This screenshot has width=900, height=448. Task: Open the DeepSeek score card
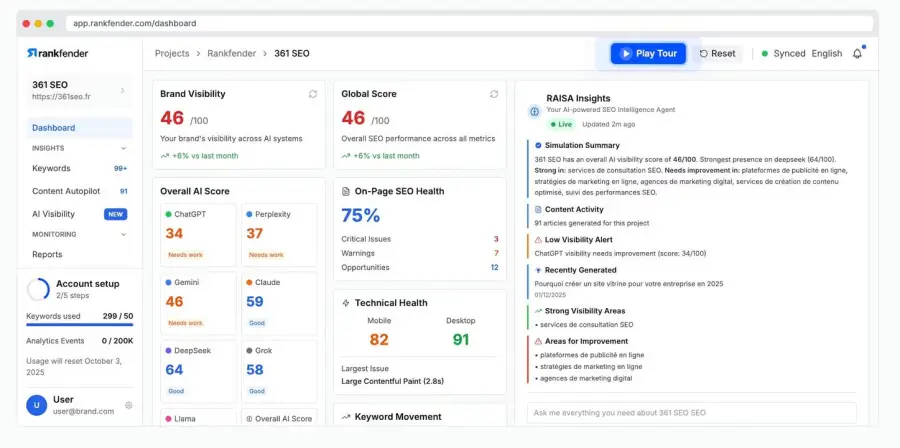click(199, 371)
